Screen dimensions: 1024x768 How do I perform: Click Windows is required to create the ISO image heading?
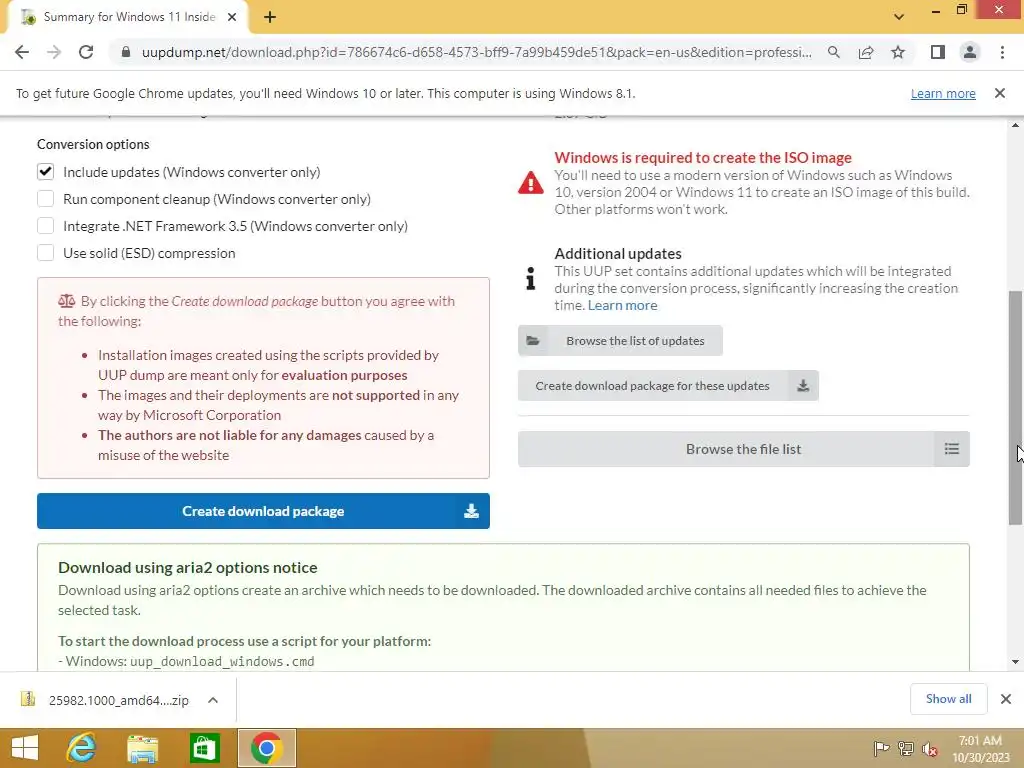coord(703,157)
